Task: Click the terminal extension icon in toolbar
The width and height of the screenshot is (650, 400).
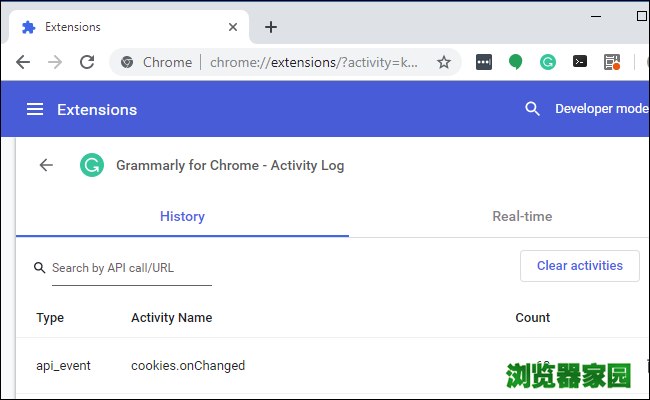Action: 580,62
